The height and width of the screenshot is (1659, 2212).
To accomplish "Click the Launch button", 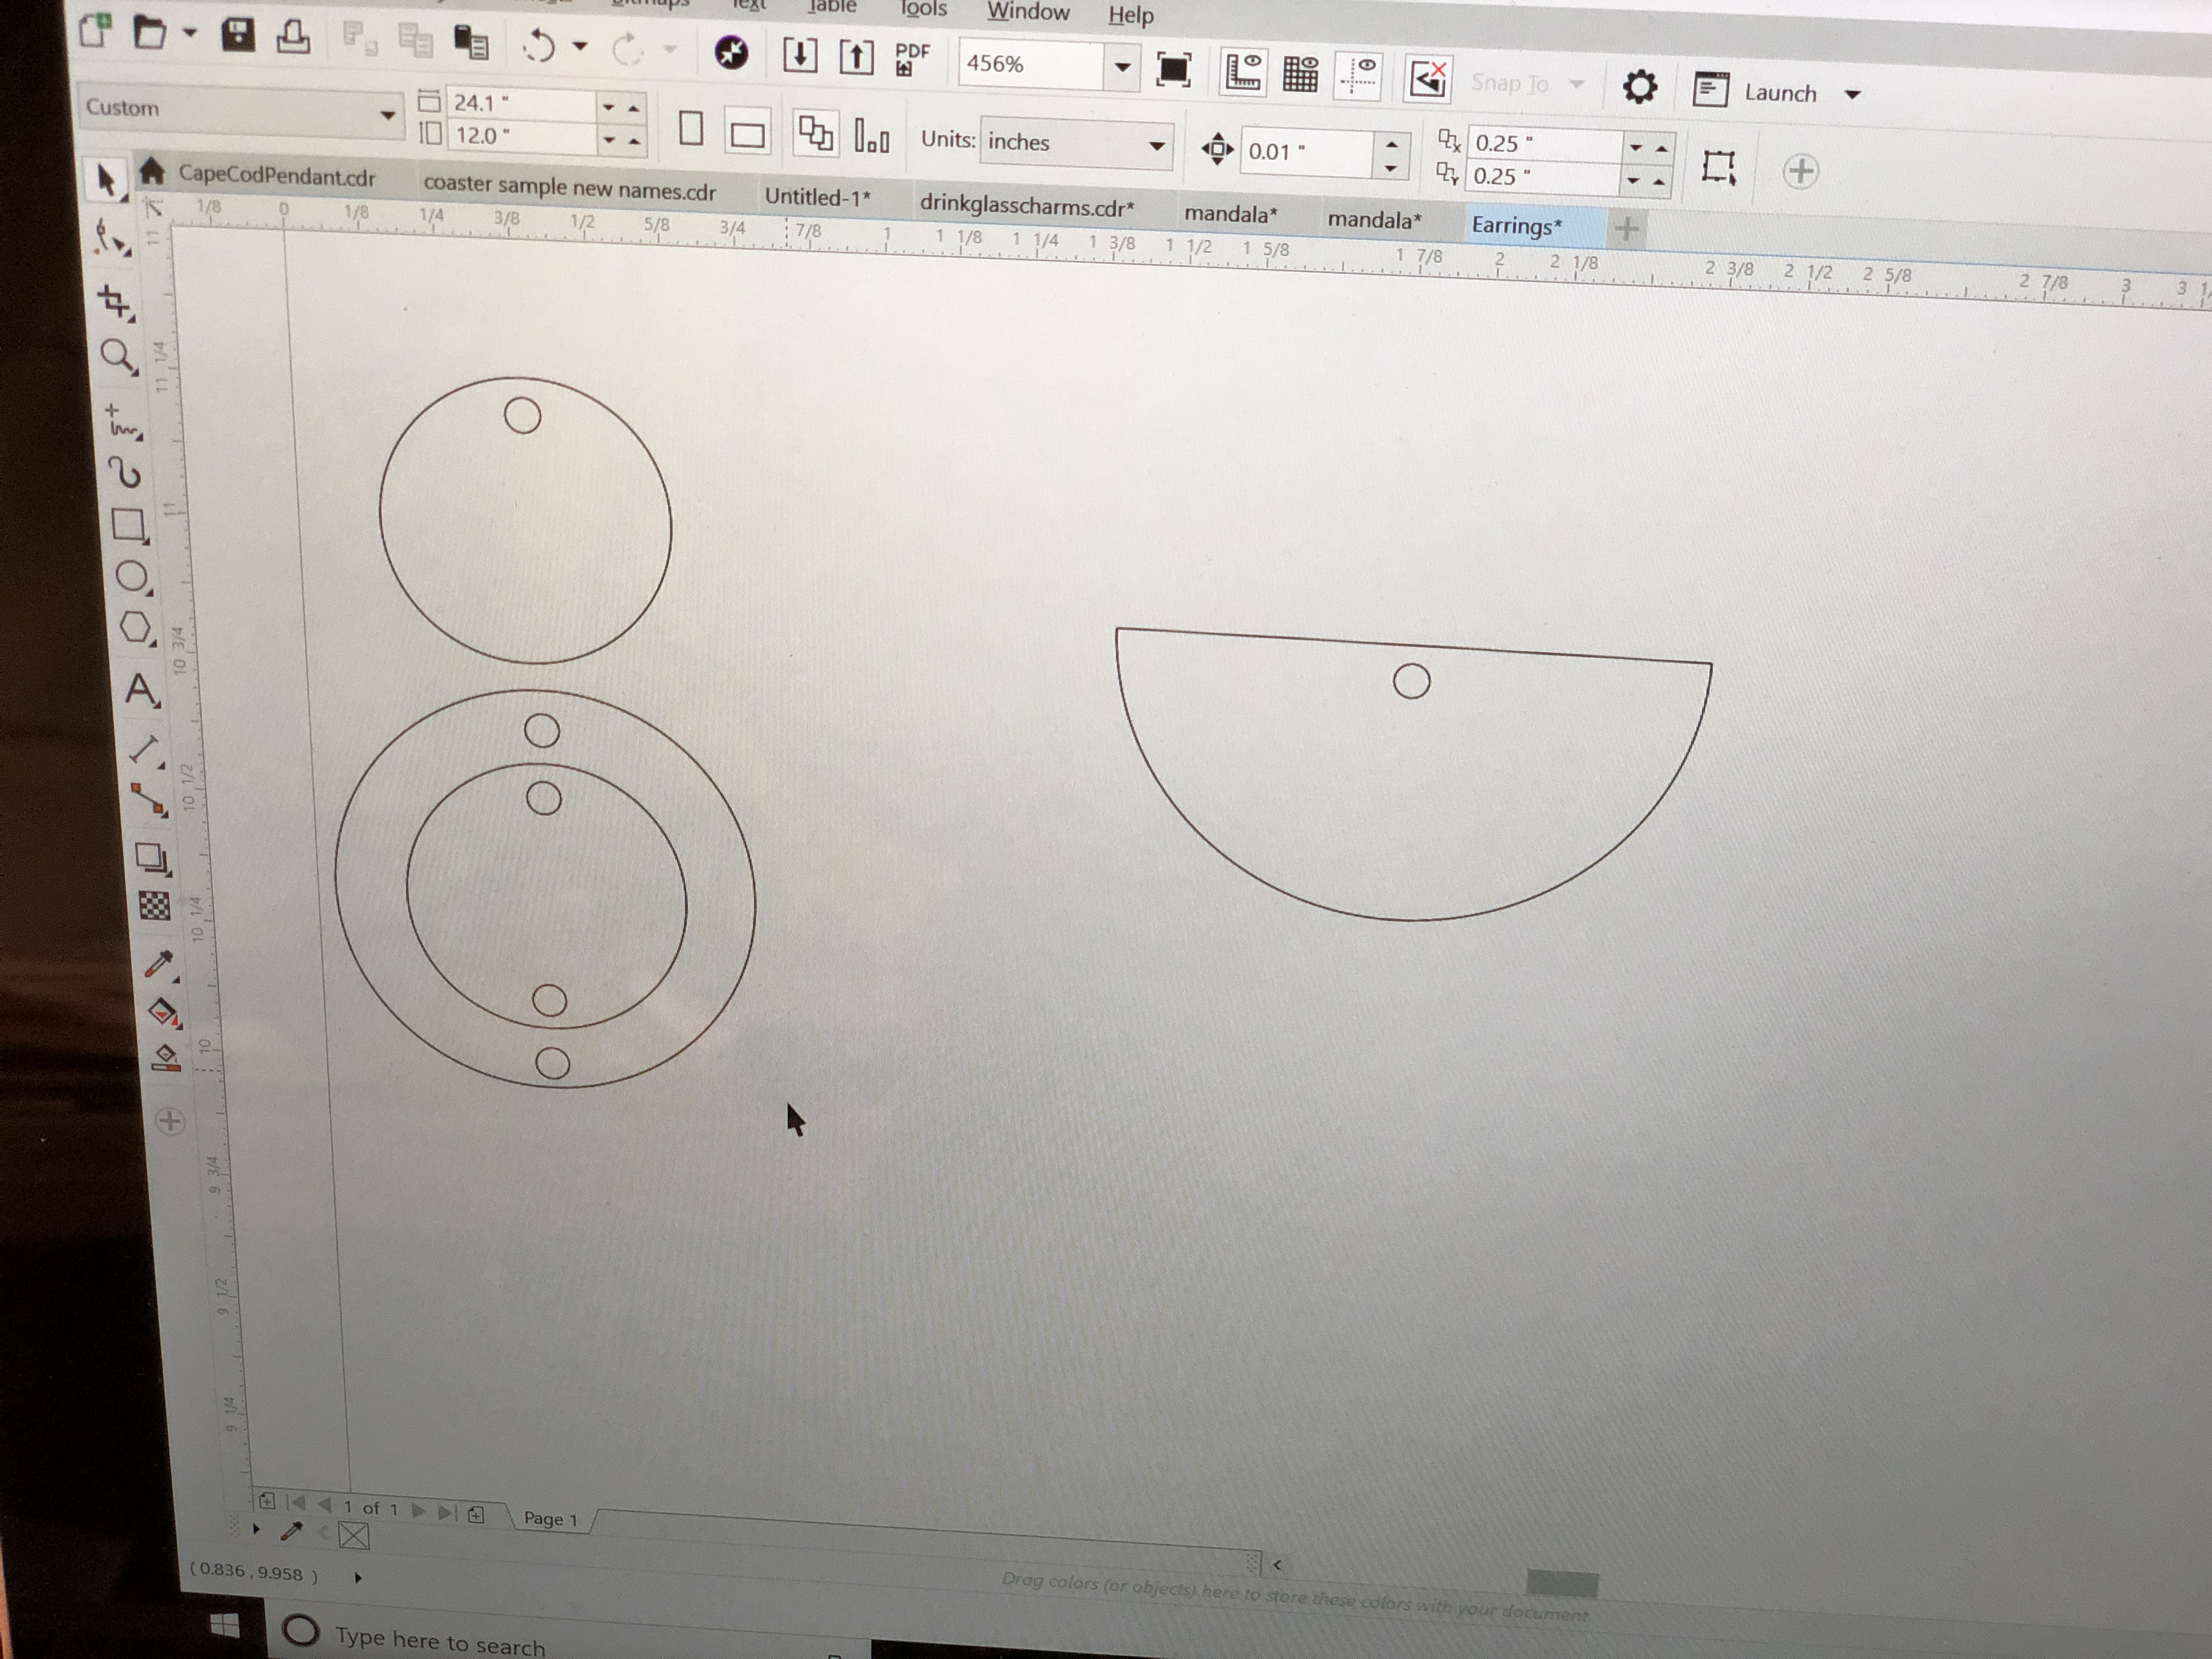I will [1756, 91].
